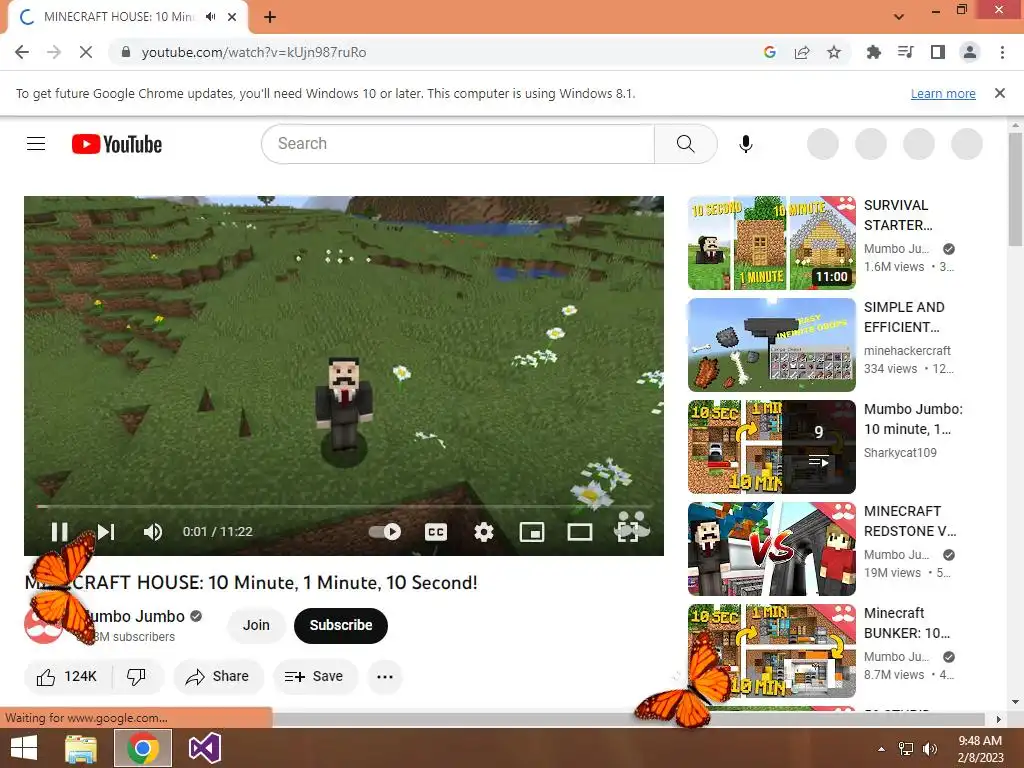Dislike the video

pyautogui.click(x=136, y=677)
